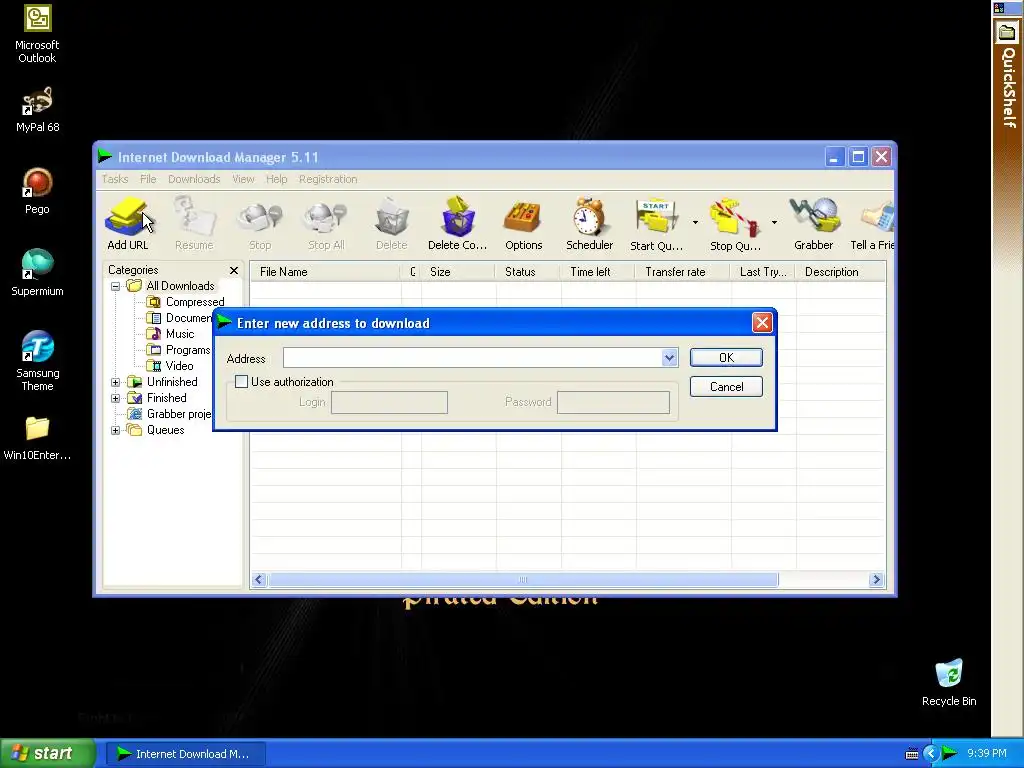1024x768 pixels.
Task: Sort by the Time left column header
Action: 598,272
